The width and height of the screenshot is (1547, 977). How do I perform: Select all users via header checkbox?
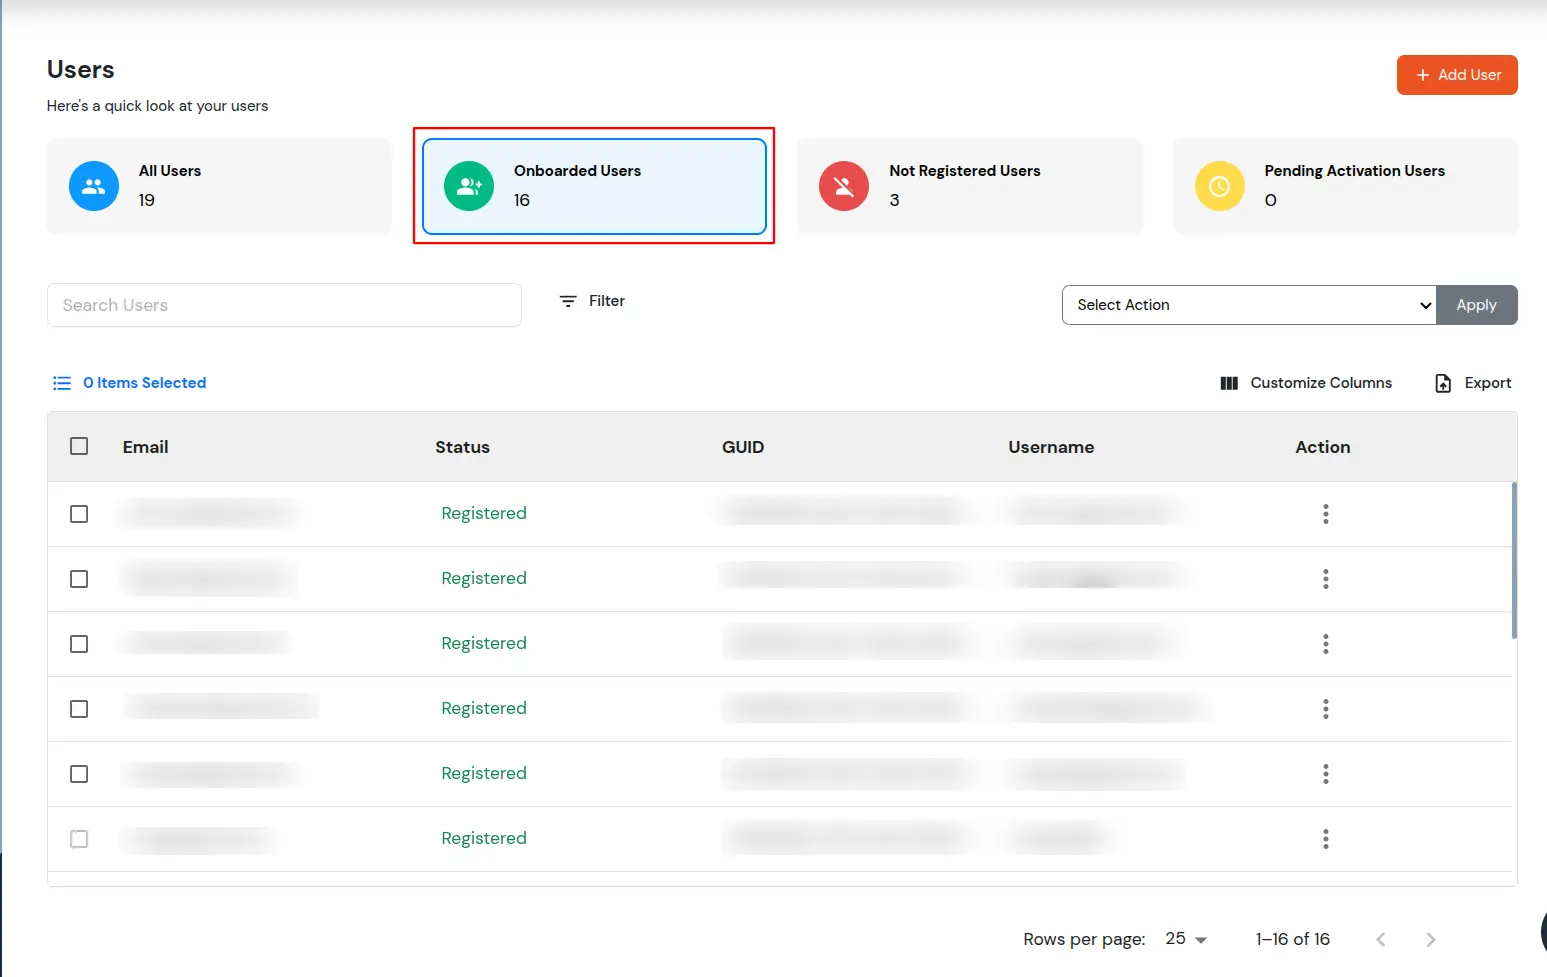pyautogui.click(x=79, y=446)
